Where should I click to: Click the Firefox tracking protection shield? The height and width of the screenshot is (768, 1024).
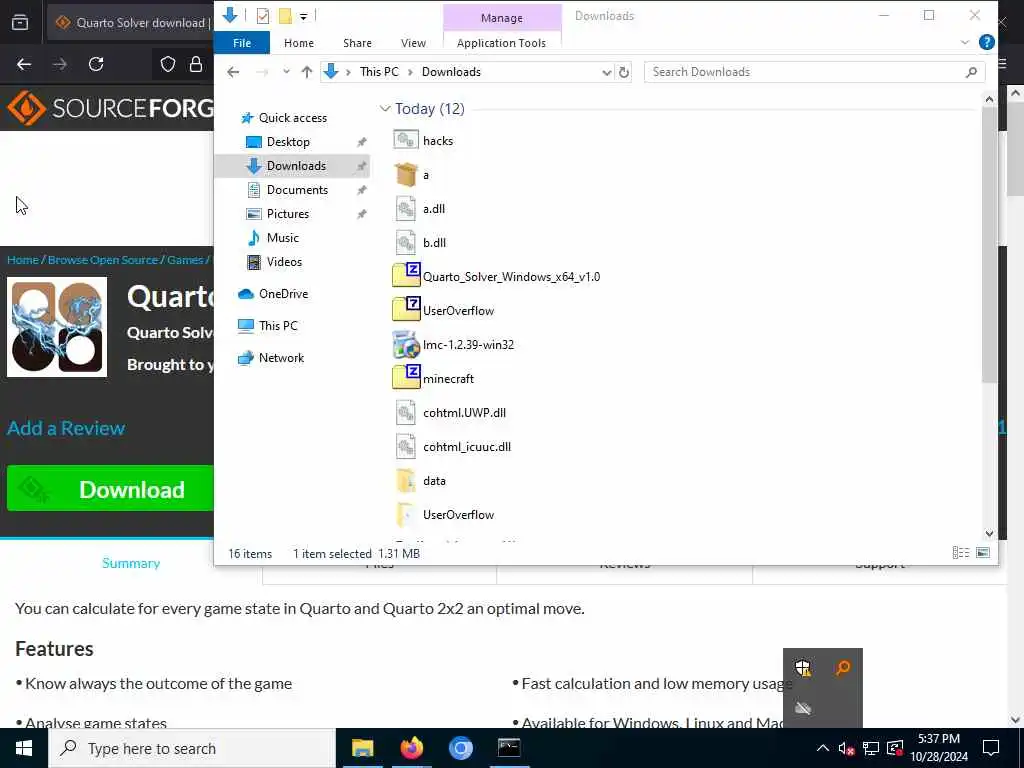tap(168, 64)
